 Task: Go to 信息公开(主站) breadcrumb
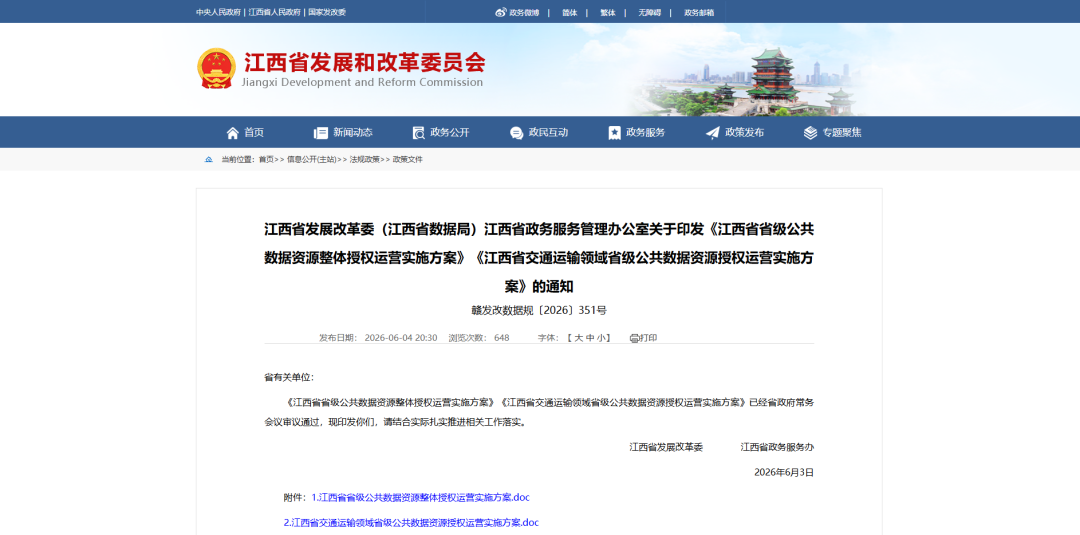311,160
